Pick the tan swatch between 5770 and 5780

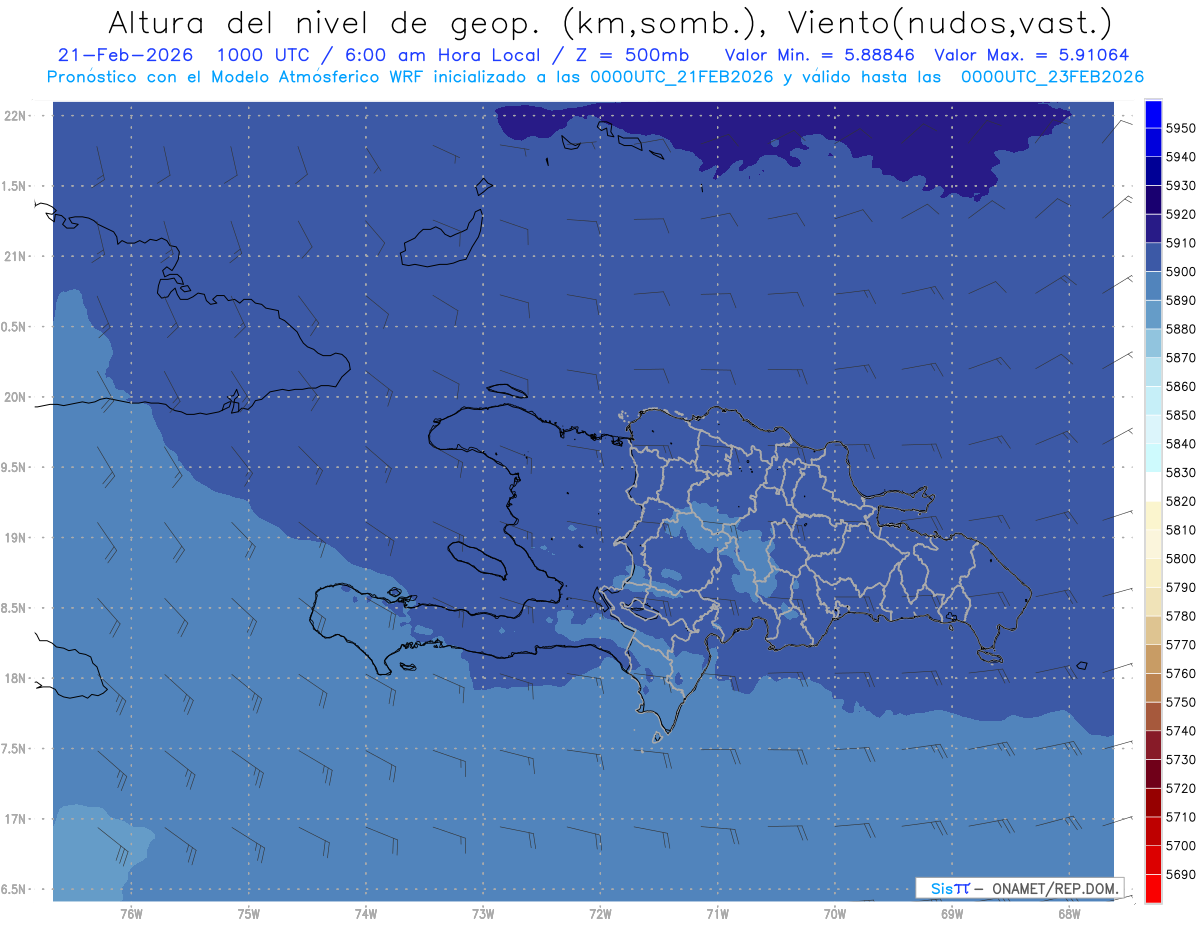click(1153, 630)
